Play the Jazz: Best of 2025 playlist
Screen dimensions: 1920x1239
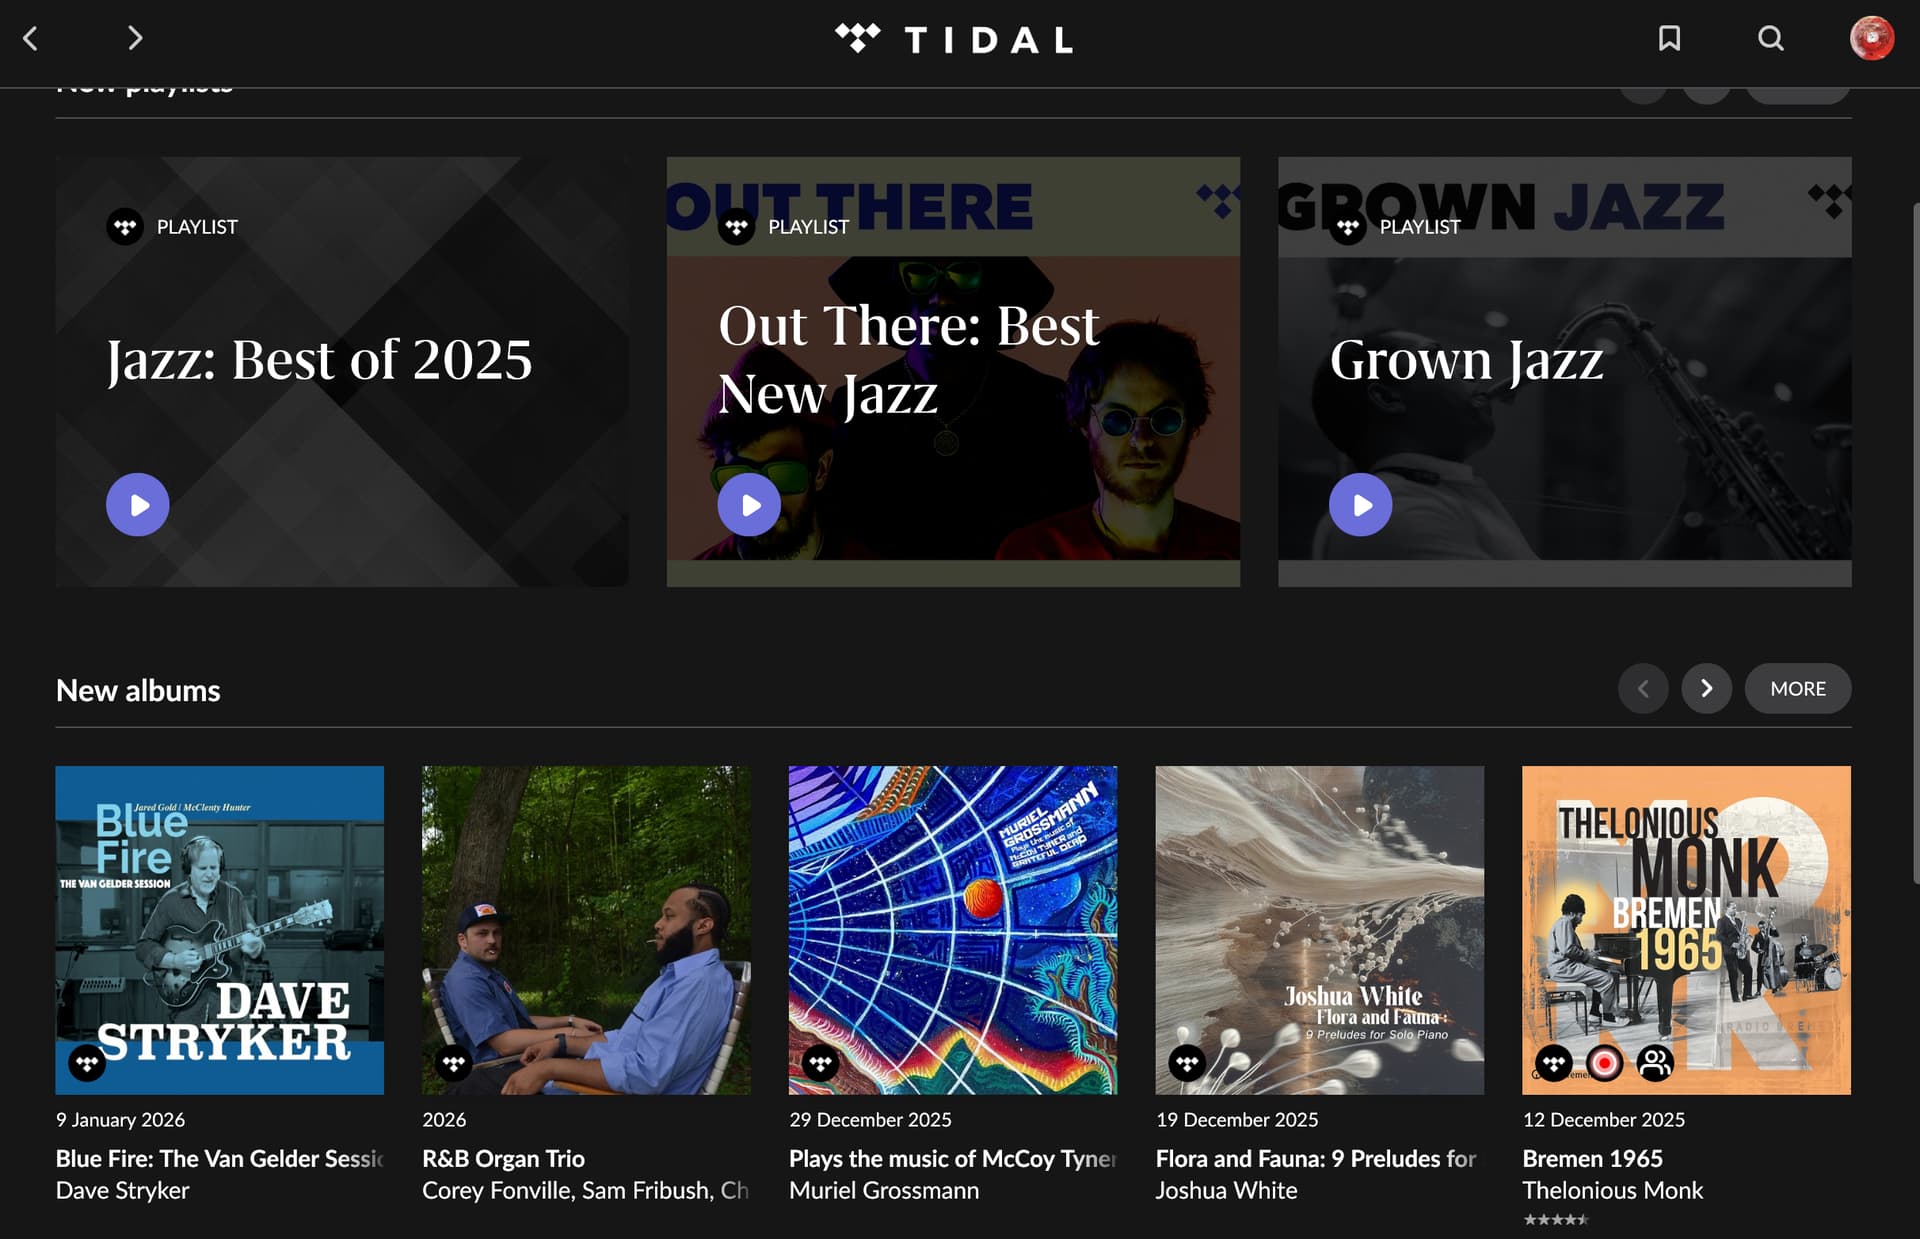point(138,505)
